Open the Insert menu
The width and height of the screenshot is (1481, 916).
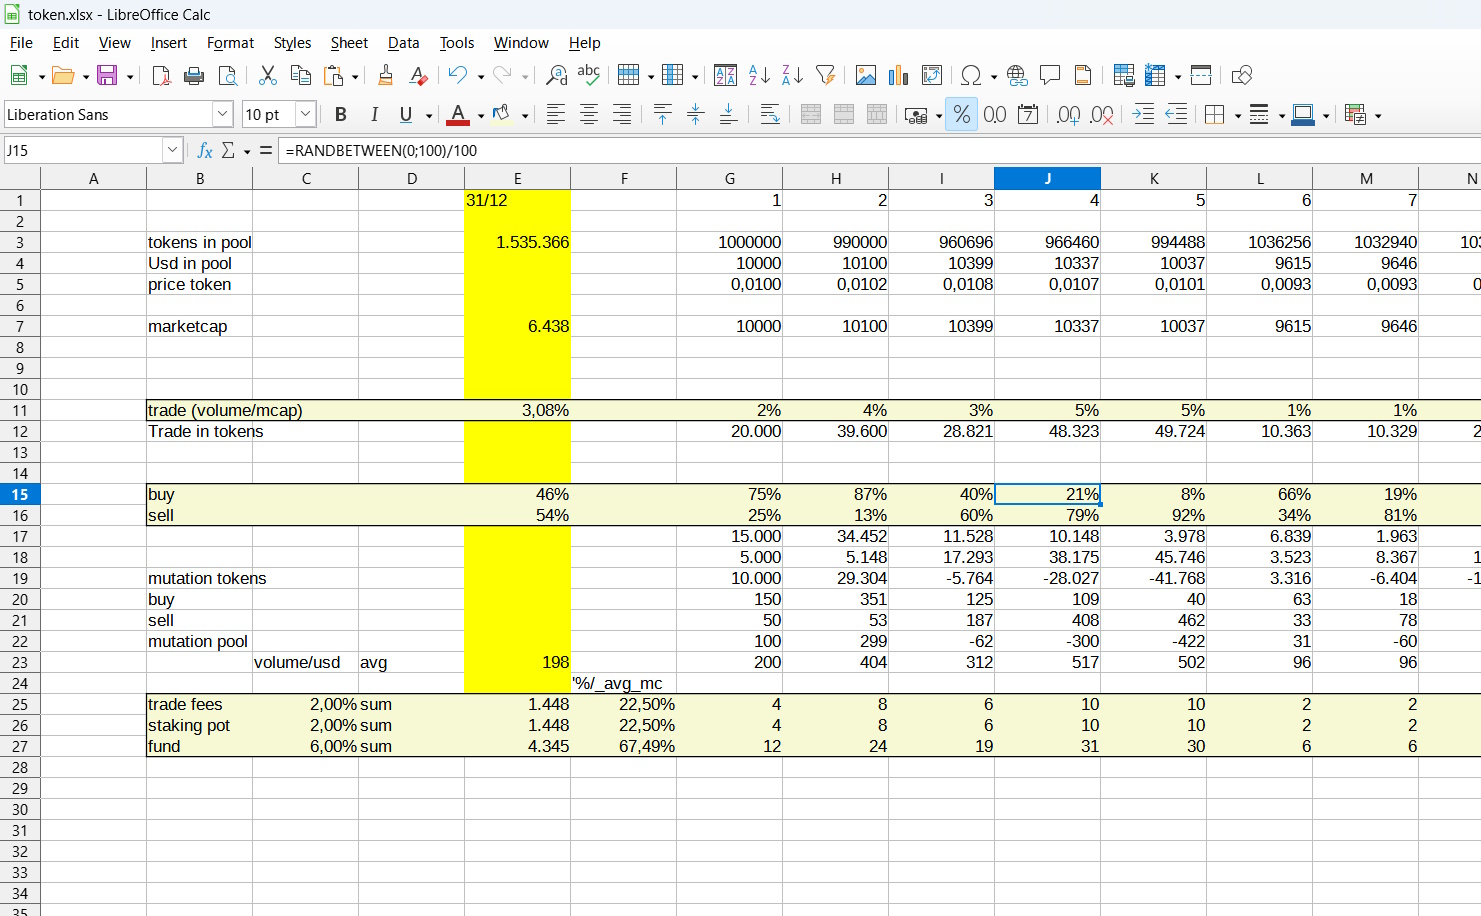pyautogui.click(x=169, y=43)
